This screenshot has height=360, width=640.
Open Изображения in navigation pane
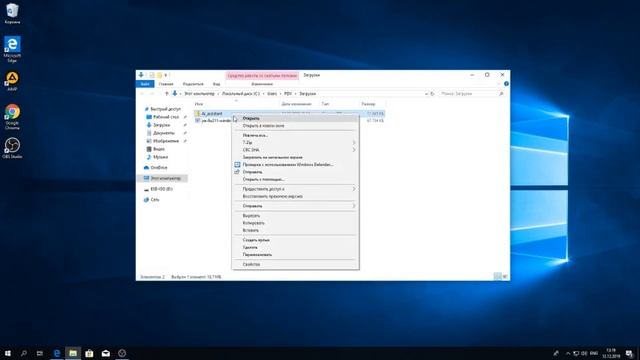(165, 141)
